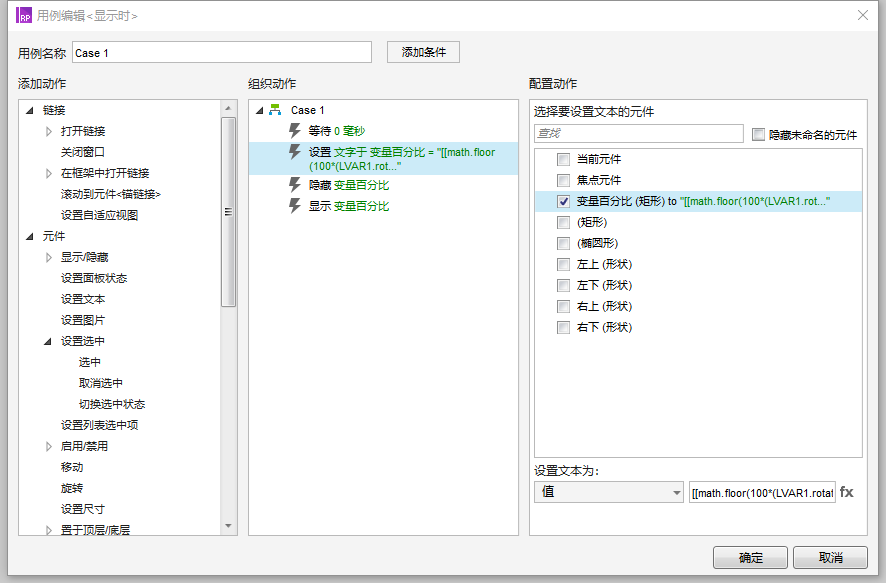Image resolution: width=886 pixels, height=583 pixels.
Task: Click scroll up arrow in 添加动作 list
Action: click(x=228, y=108)
